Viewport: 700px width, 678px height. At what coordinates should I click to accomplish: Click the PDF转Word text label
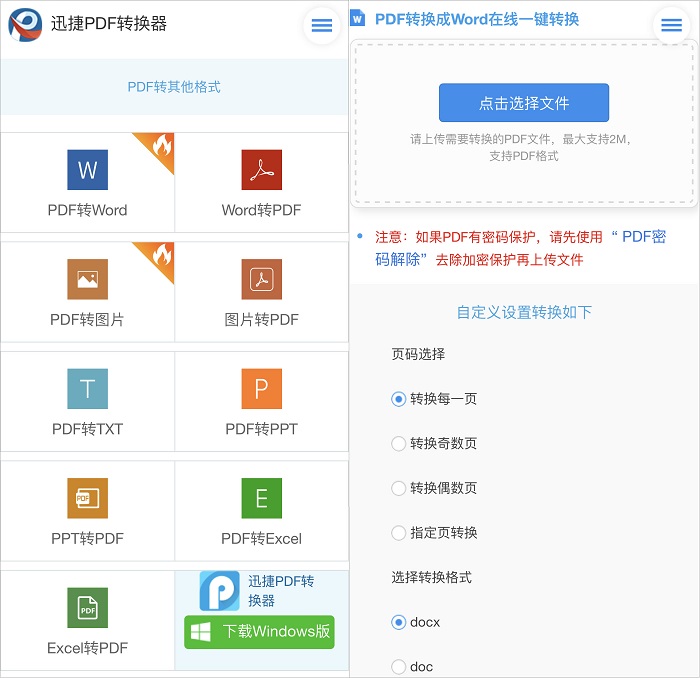coord(88,210)
